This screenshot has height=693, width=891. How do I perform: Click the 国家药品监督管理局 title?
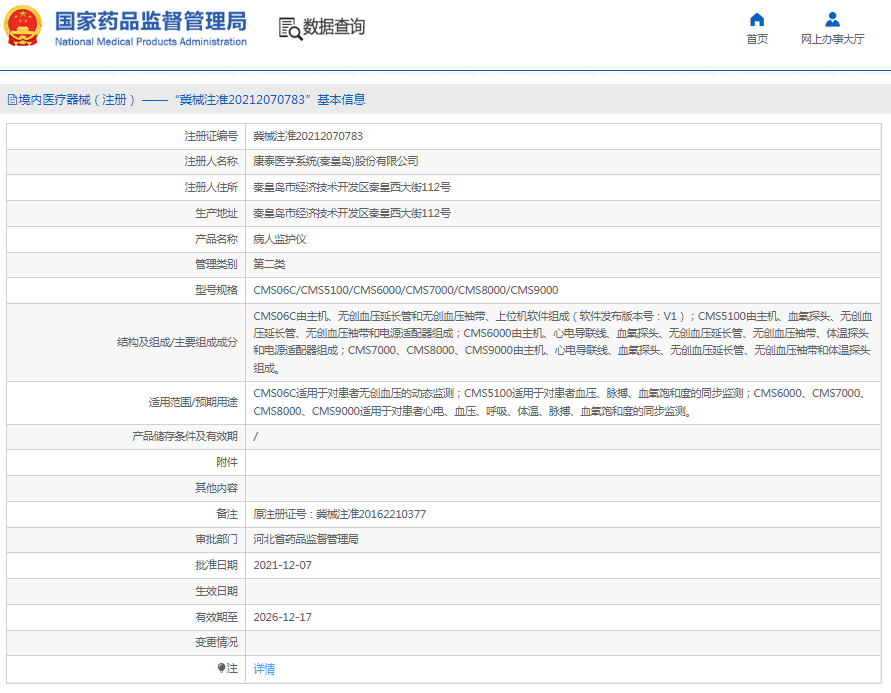[x=151, y=22]
